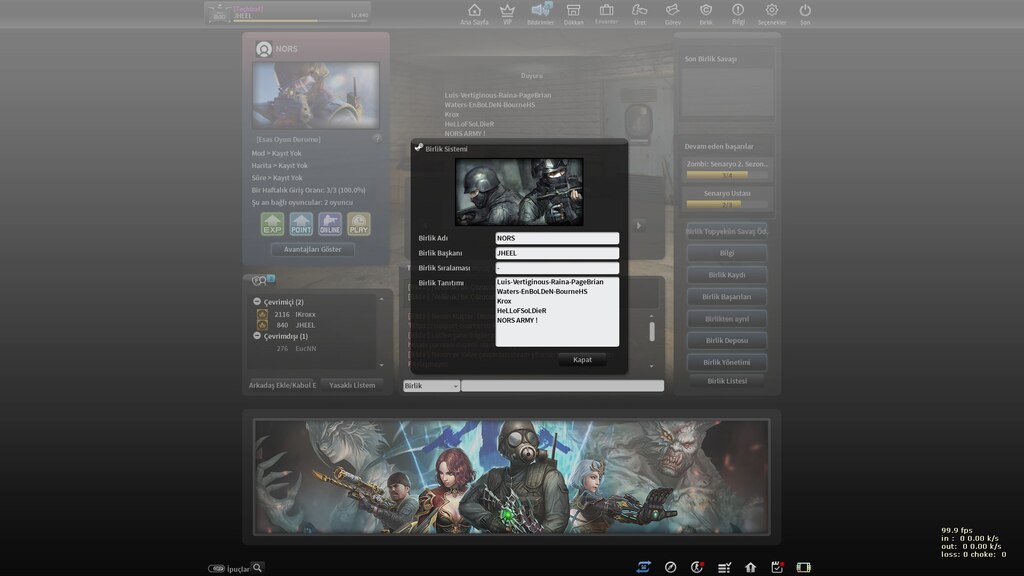Click the NORS clan profile picture
The image size is (1024, 576).
[315, 95]
